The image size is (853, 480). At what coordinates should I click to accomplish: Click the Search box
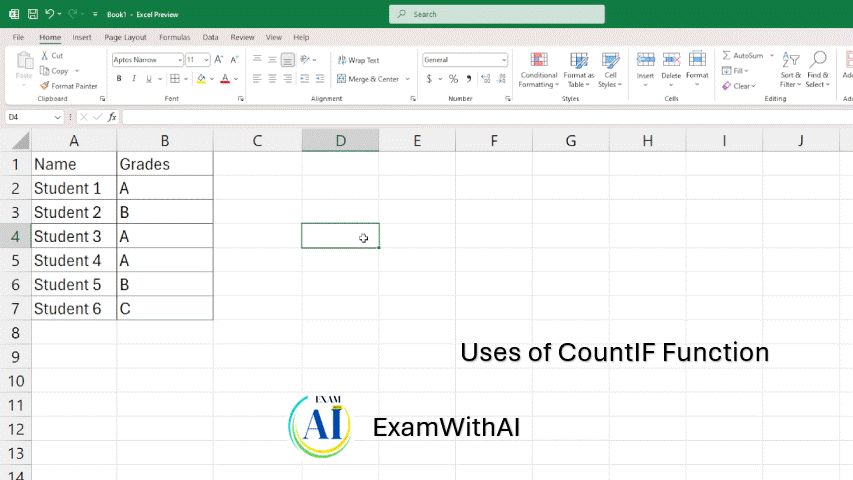point(497,14)
